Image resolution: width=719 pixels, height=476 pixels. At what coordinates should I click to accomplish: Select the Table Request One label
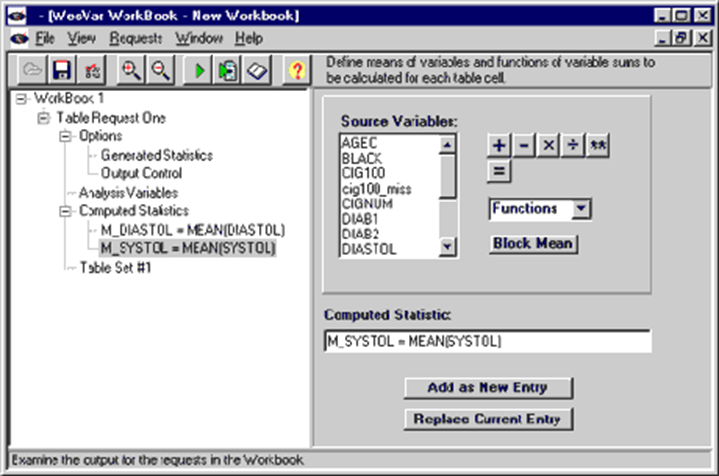click(111, 118)
